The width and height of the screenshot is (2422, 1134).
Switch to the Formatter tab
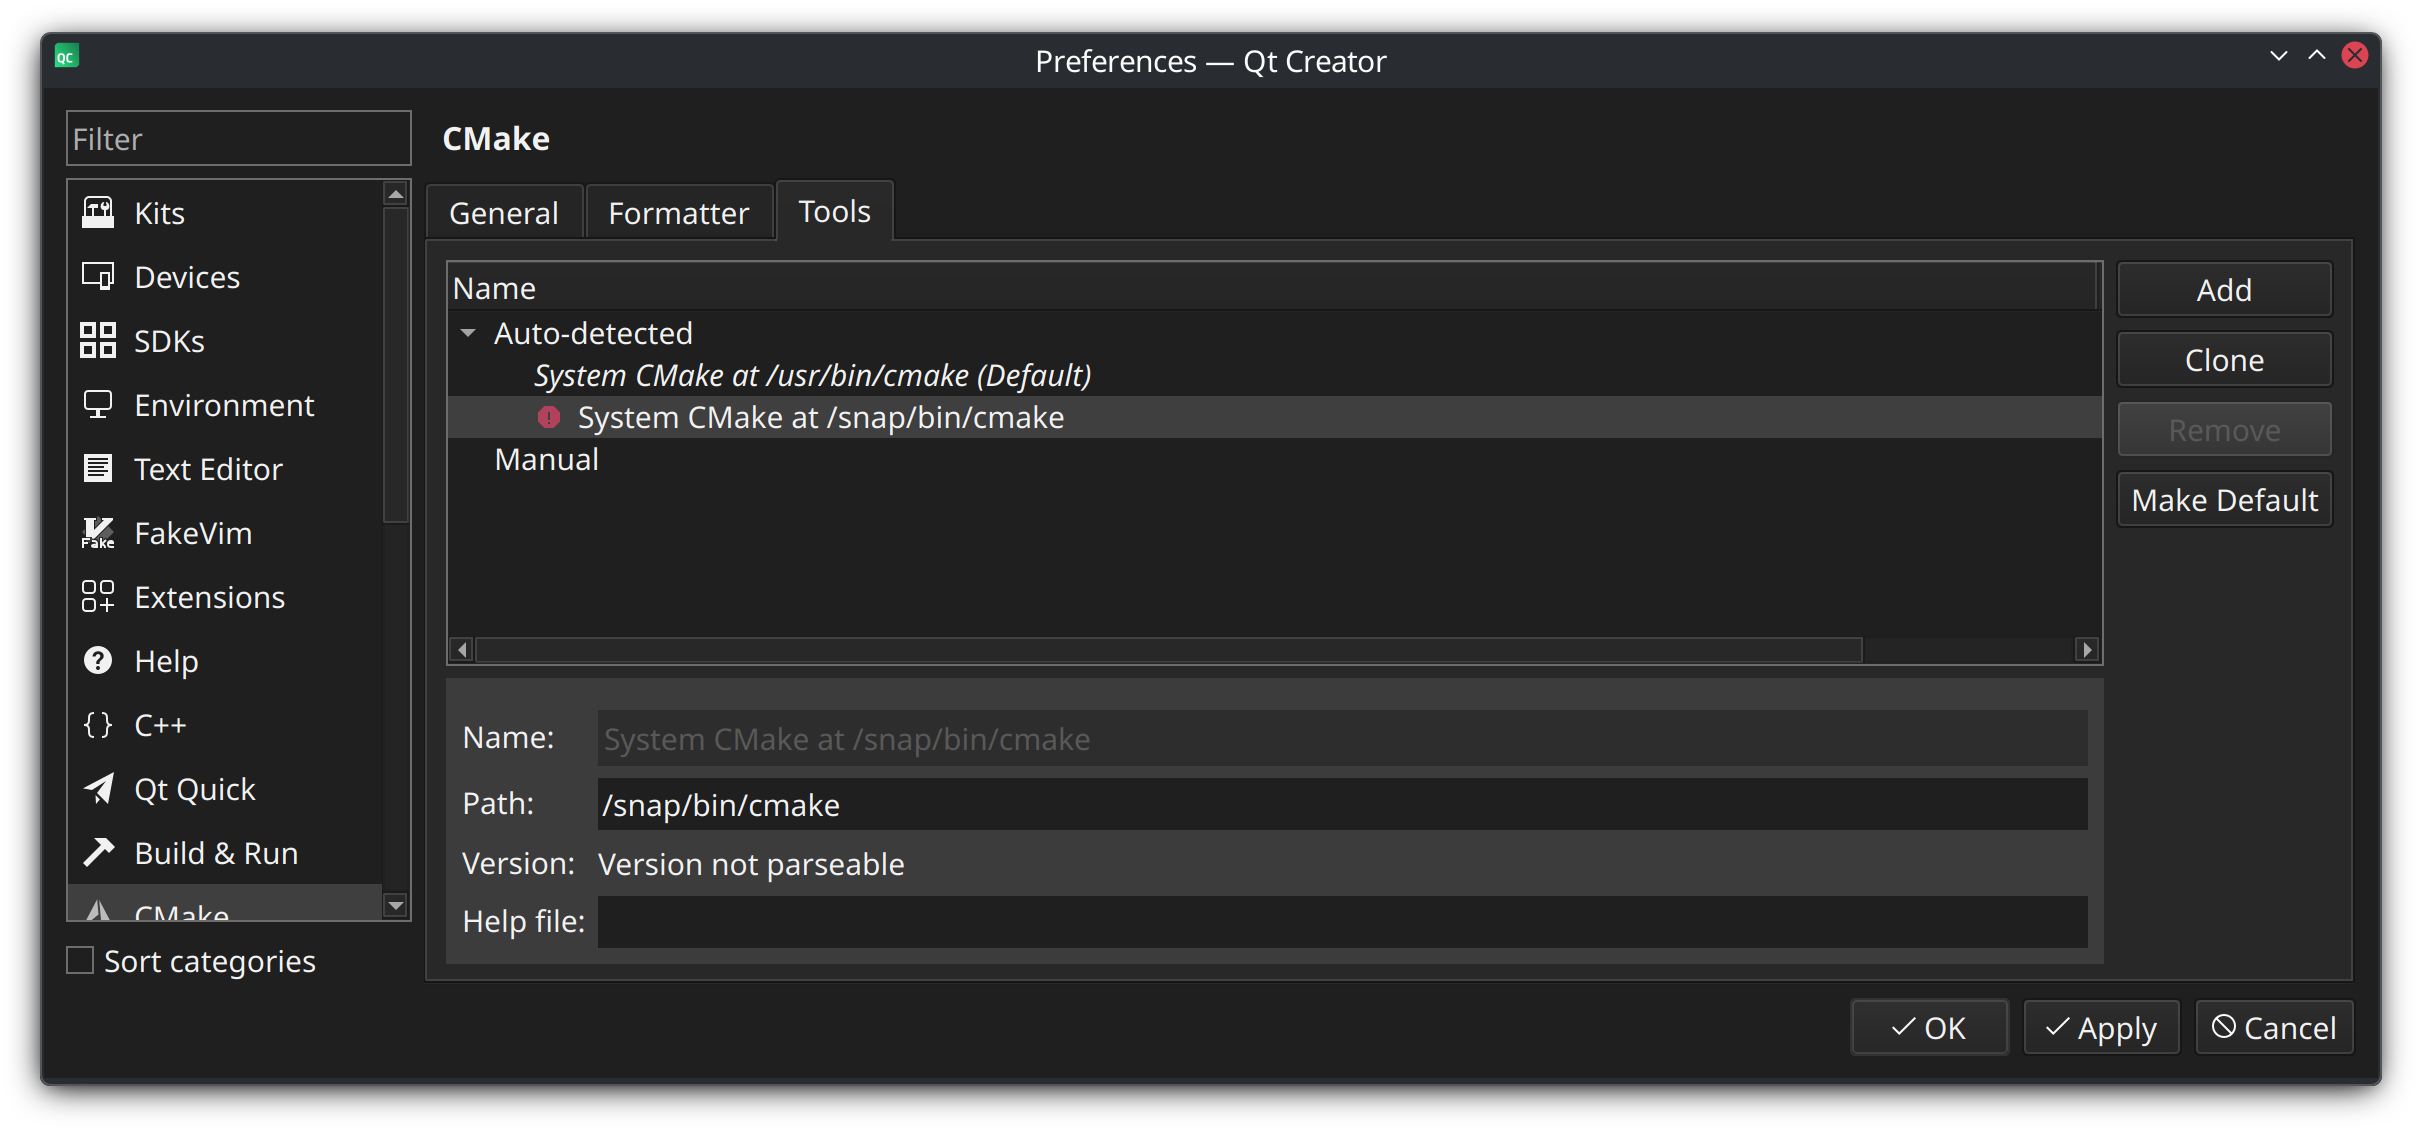click(x=679, y=213)
